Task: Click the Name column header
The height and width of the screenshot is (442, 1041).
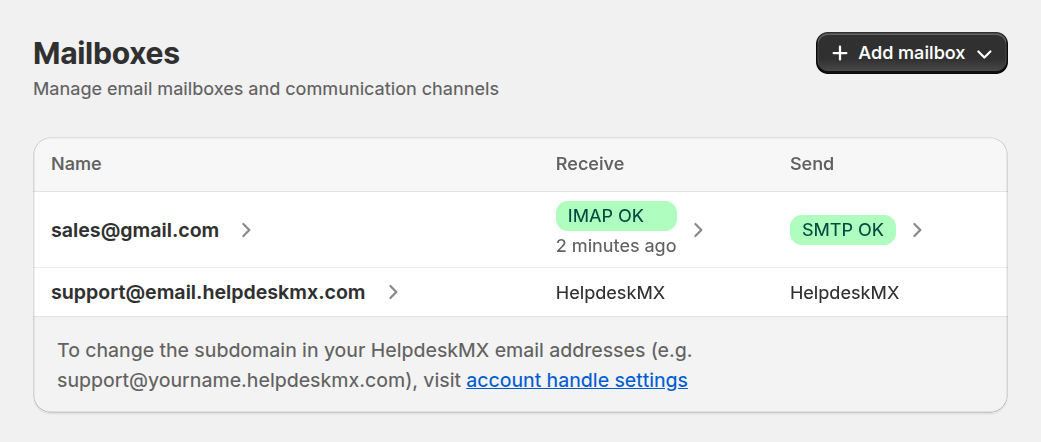Action: [x=76, y=164]
